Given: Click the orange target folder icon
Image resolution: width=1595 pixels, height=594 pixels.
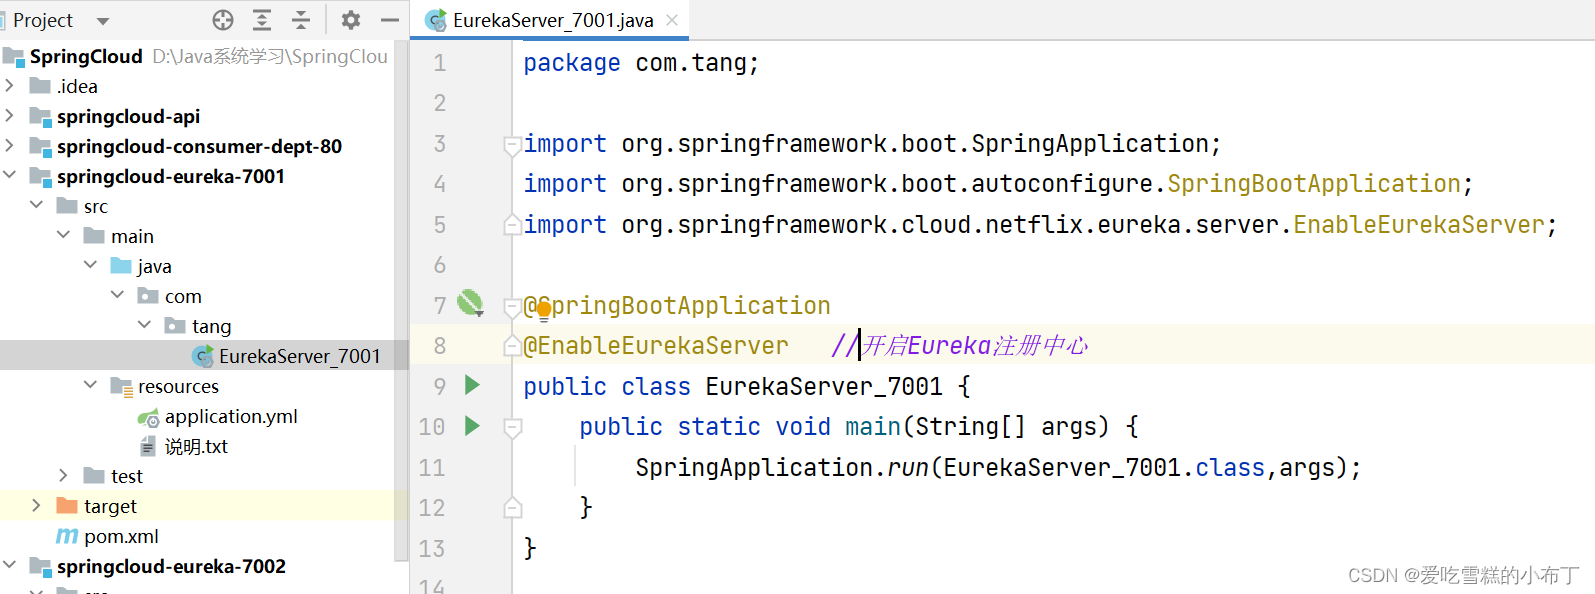Looking at the screenshot, I should click(x=67, y=505).
